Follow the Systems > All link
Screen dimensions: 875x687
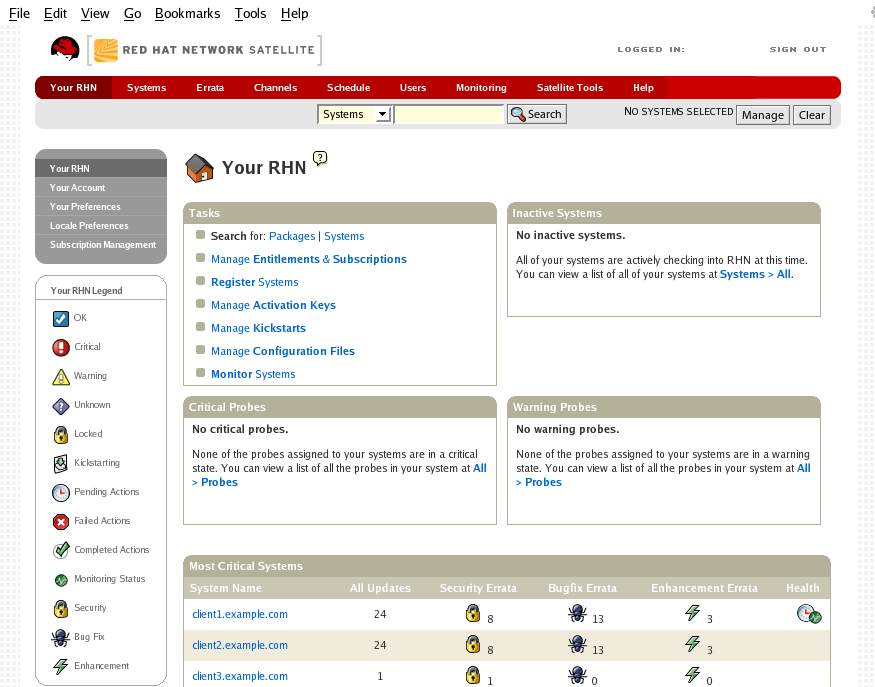(755, 274)
